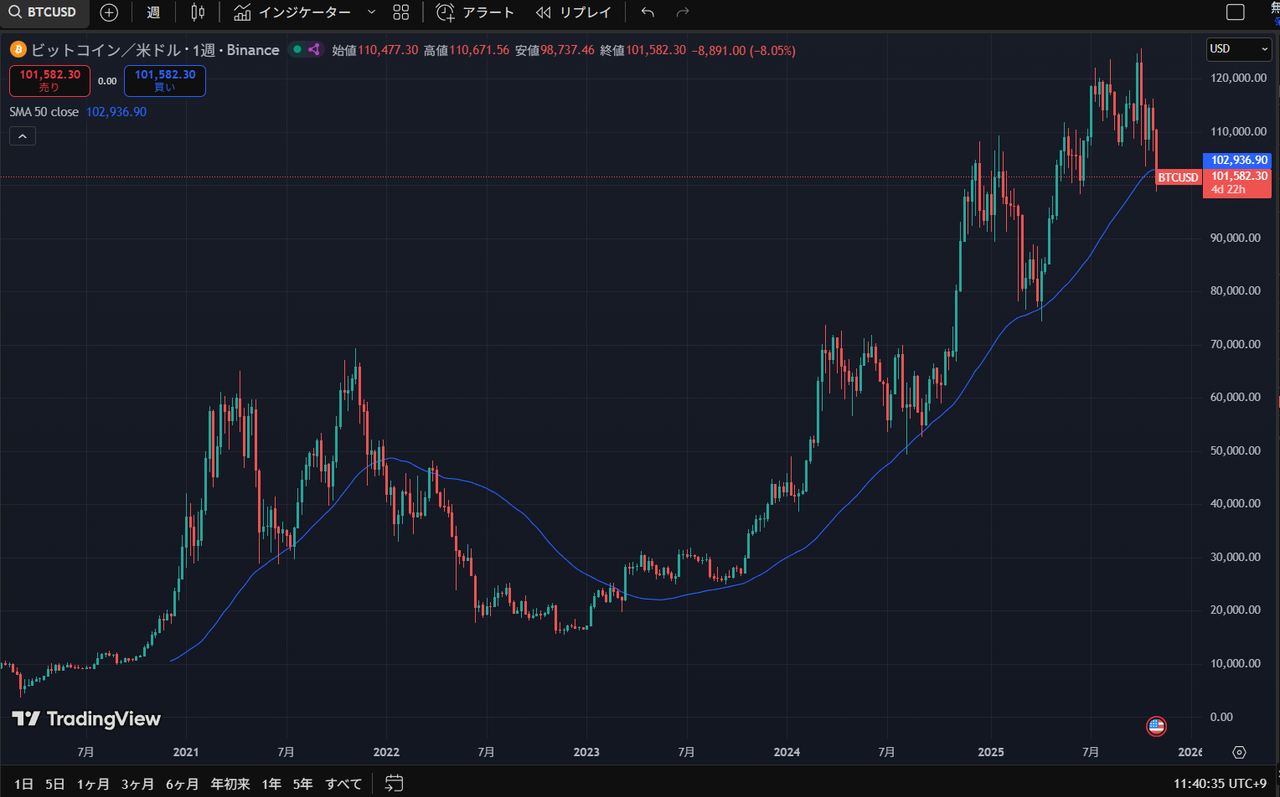Image resolution: width=1280 pixels, height=797 pixels.
Task: Create an alert with アラート
Action: [476, 12]
